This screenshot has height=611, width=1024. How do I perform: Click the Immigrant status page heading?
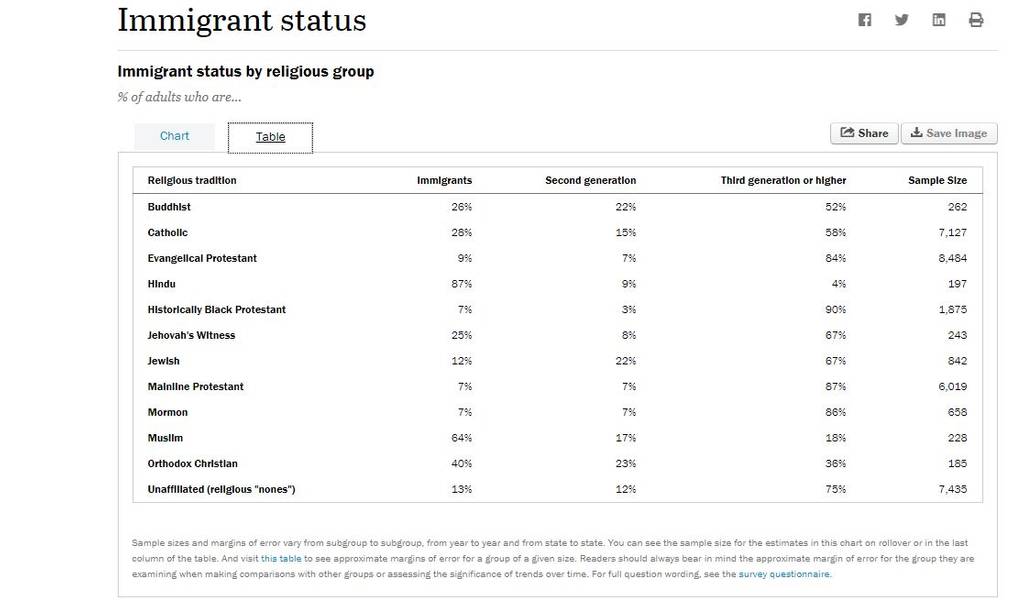tap(242, 21)
